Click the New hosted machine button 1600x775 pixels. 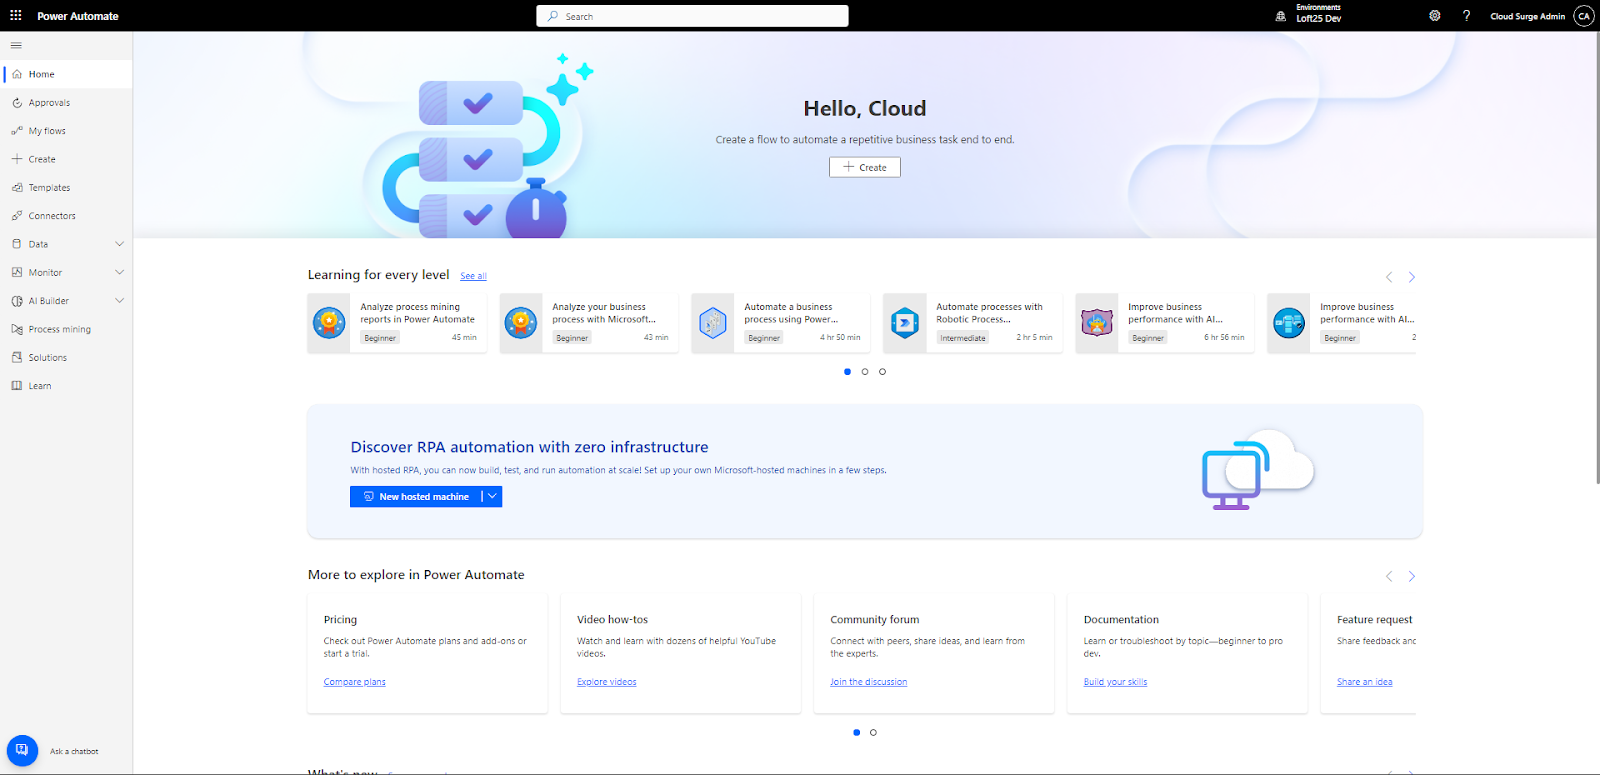[x=415, y=497]
